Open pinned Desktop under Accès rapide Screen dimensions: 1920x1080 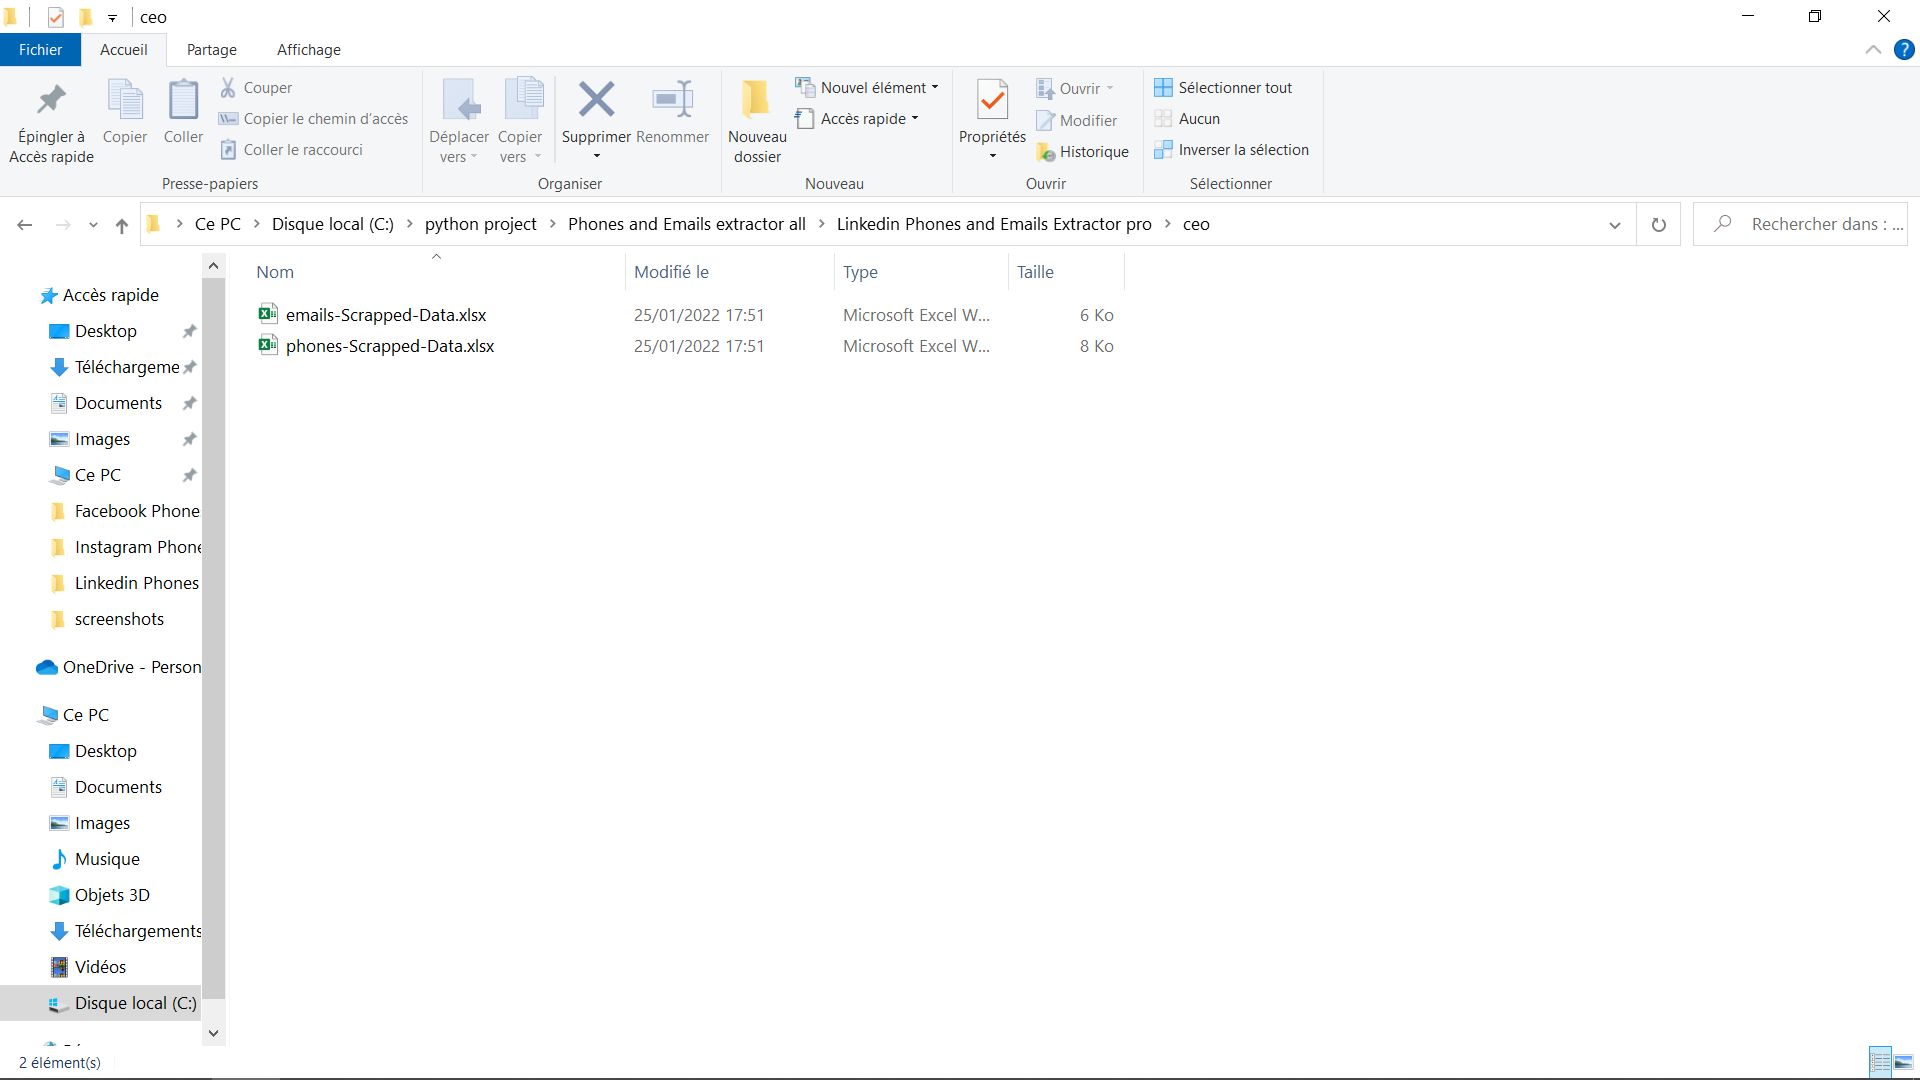106,331
